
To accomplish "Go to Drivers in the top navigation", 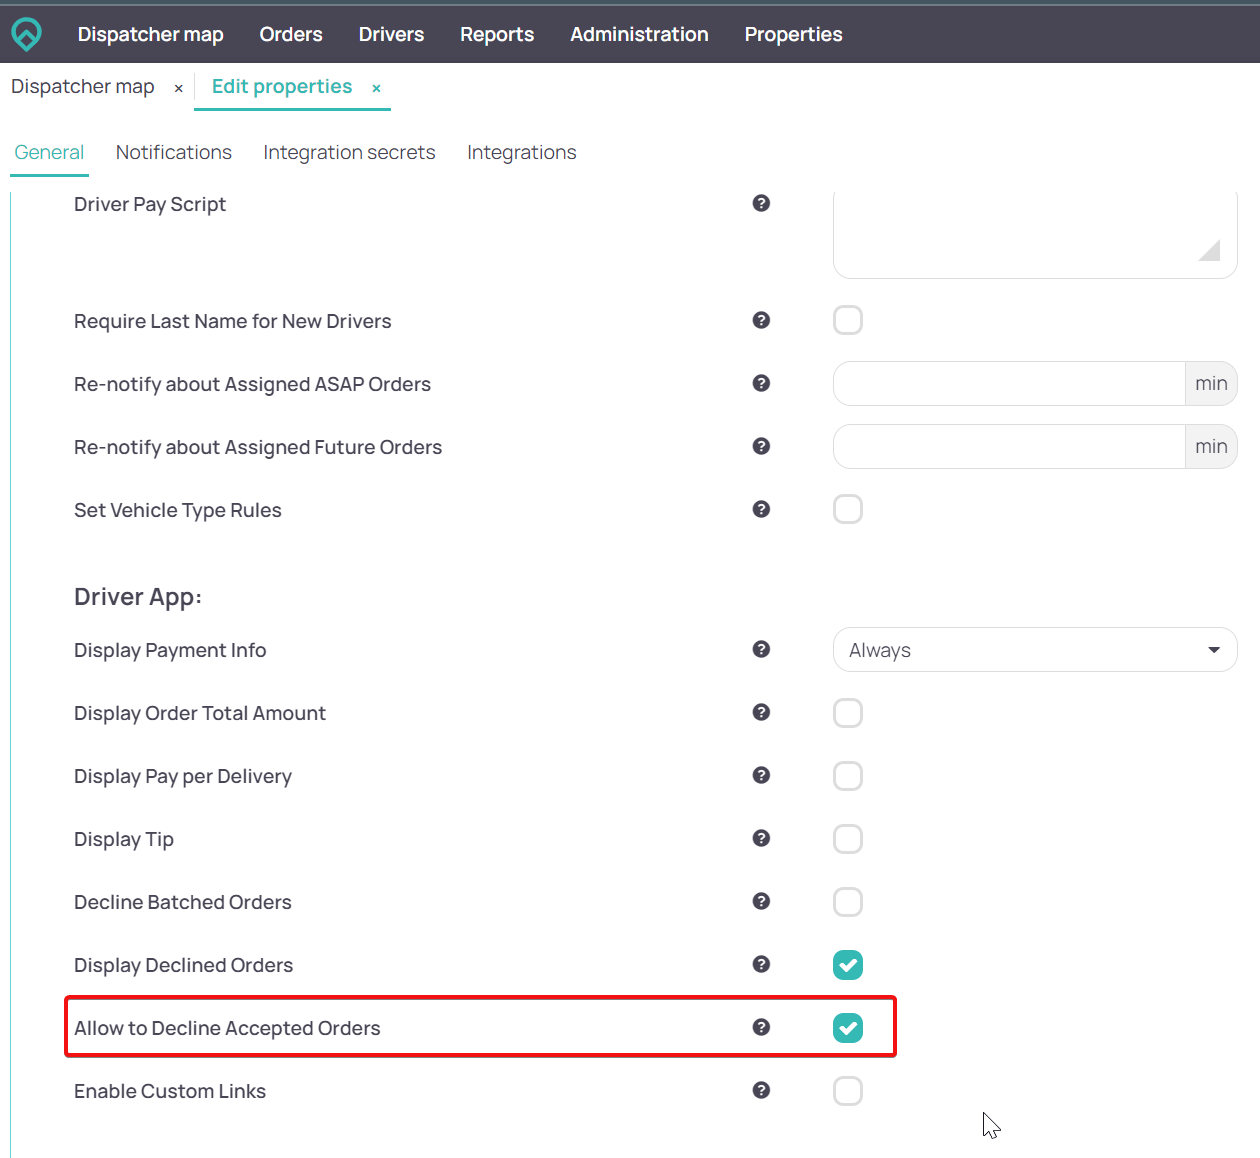I will tap(391, 34).
